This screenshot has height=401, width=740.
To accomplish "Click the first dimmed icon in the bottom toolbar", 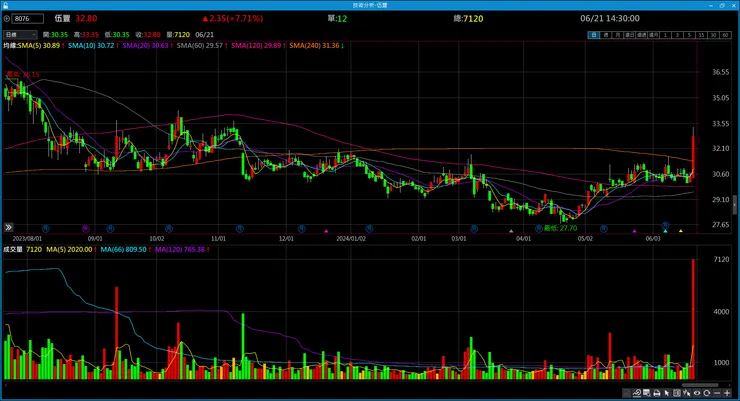I will (x=627, y=393).
